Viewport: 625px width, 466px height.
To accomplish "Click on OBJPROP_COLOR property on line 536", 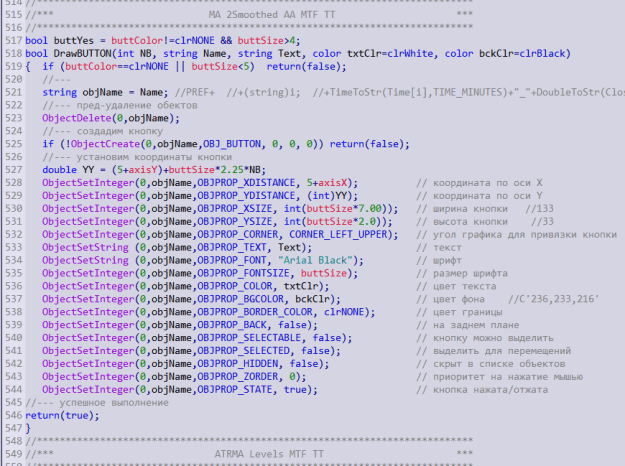I will [x=235, y=286].
